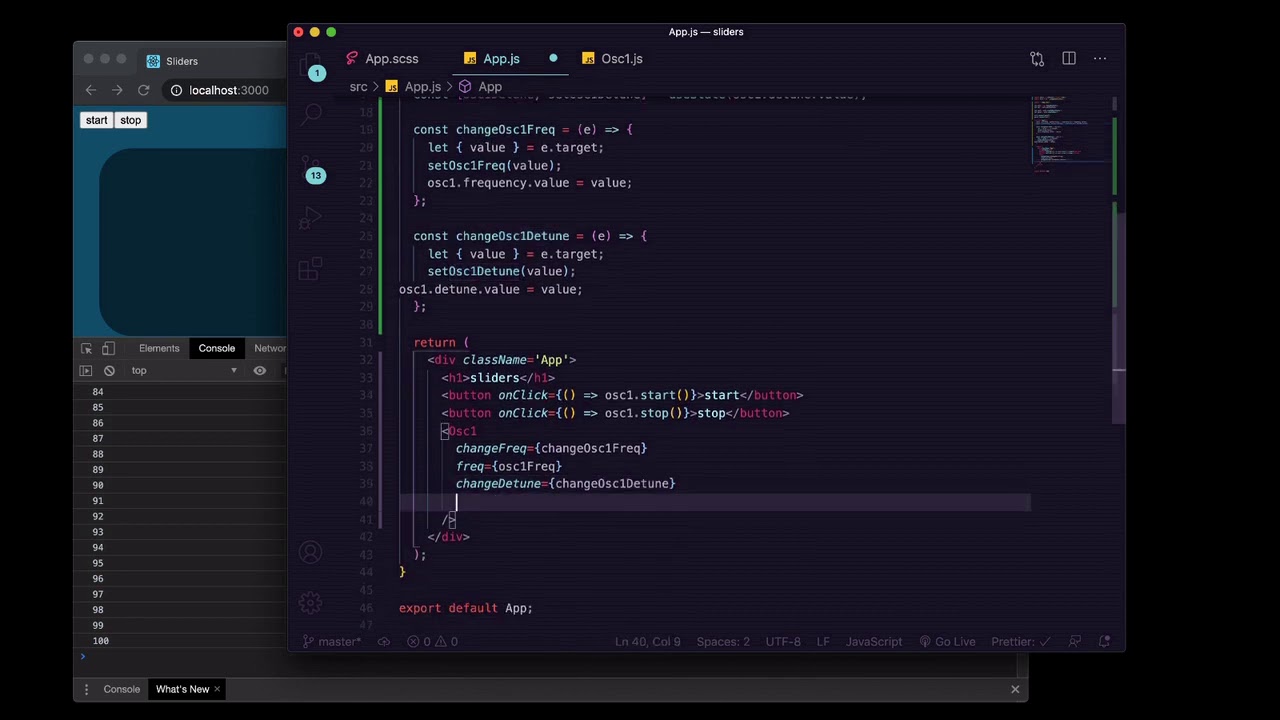Click 'export default App;' code line
Screen dimensions: 1280x720
click(x=466, y=608)
